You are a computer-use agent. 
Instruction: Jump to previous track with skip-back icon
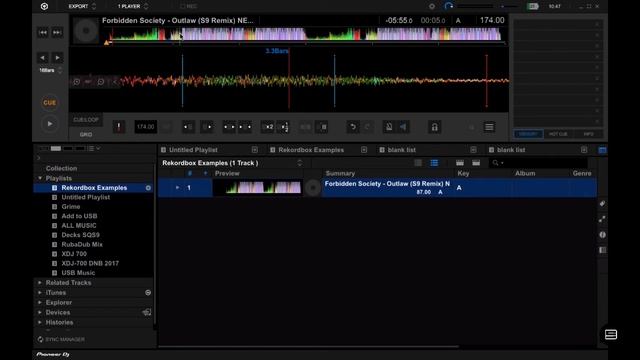point(43,32)
